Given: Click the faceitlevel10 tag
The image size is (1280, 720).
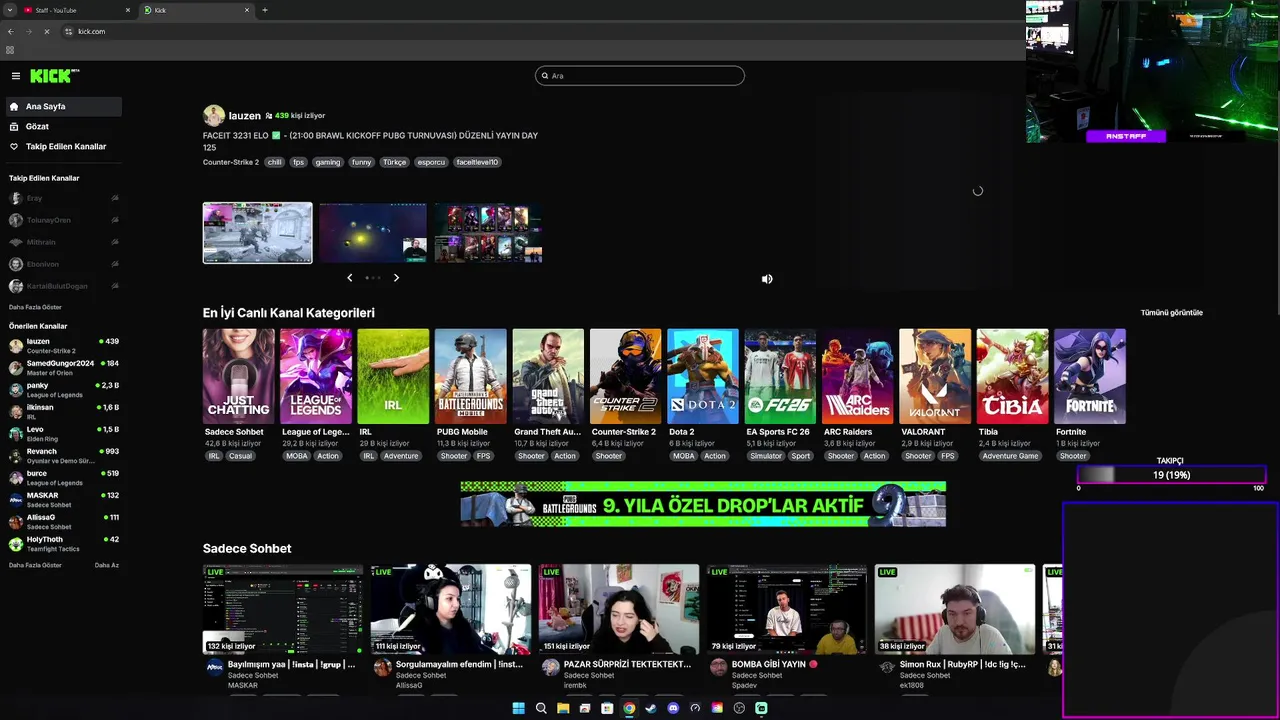Looking at the screenshot, I should 477,162.
